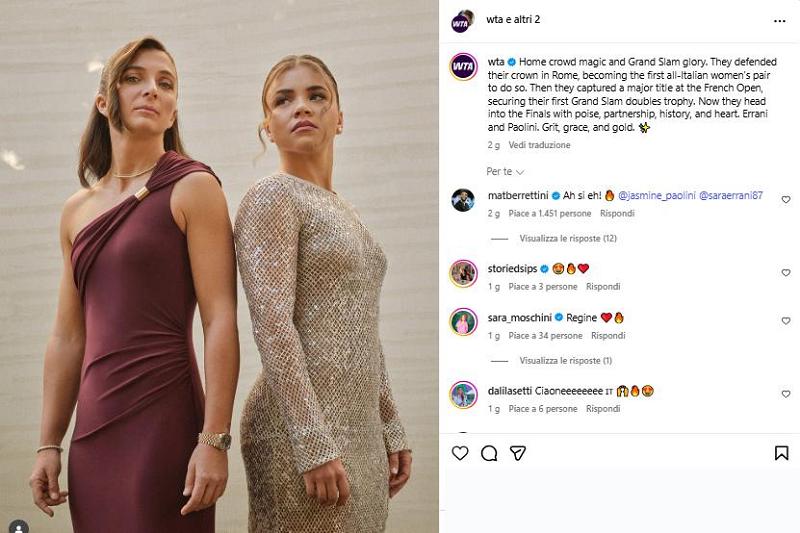Expand the 'Per te' comment sorting dropdown

point(505,172)
